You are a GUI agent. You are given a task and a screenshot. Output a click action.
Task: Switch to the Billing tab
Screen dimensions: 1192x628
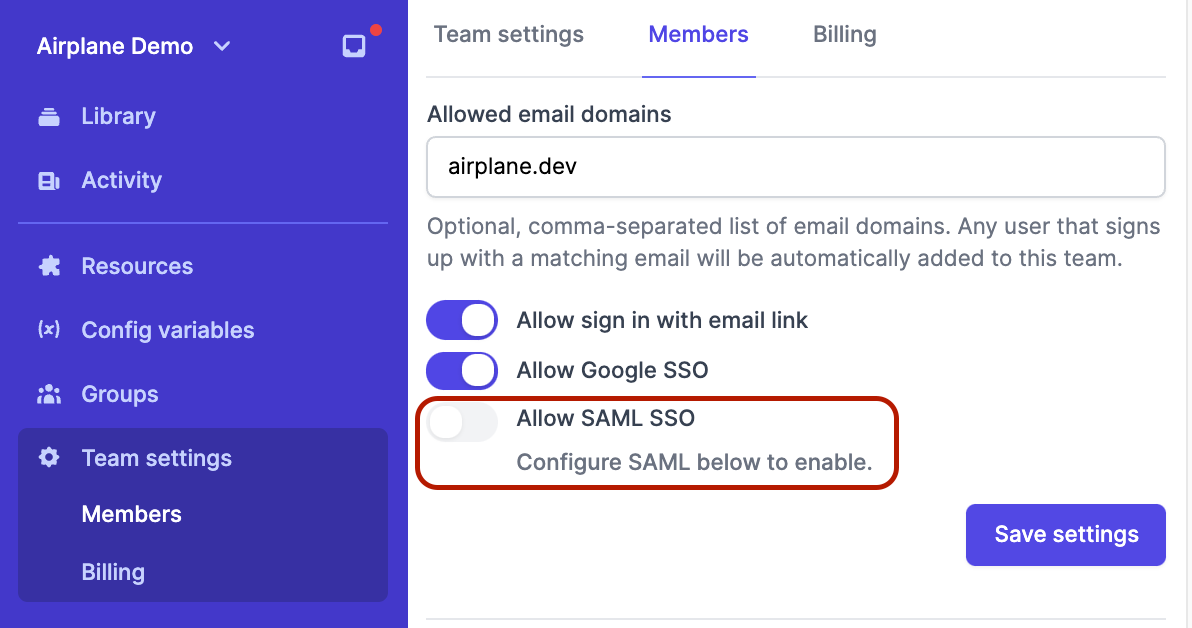[845, 34]
